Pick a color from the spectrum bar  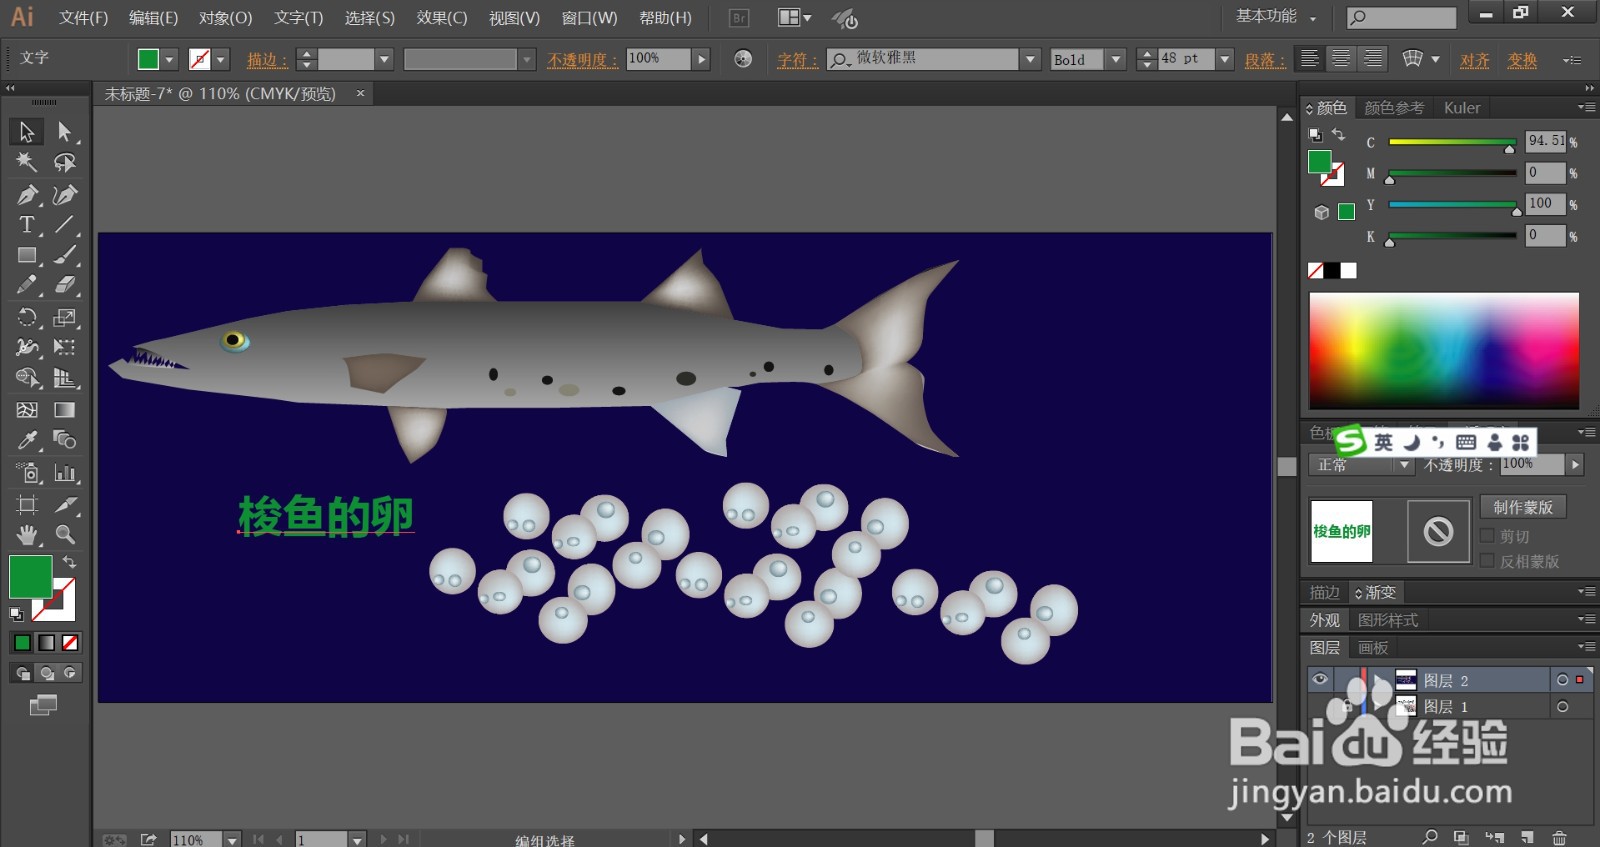coord(1444,350)
